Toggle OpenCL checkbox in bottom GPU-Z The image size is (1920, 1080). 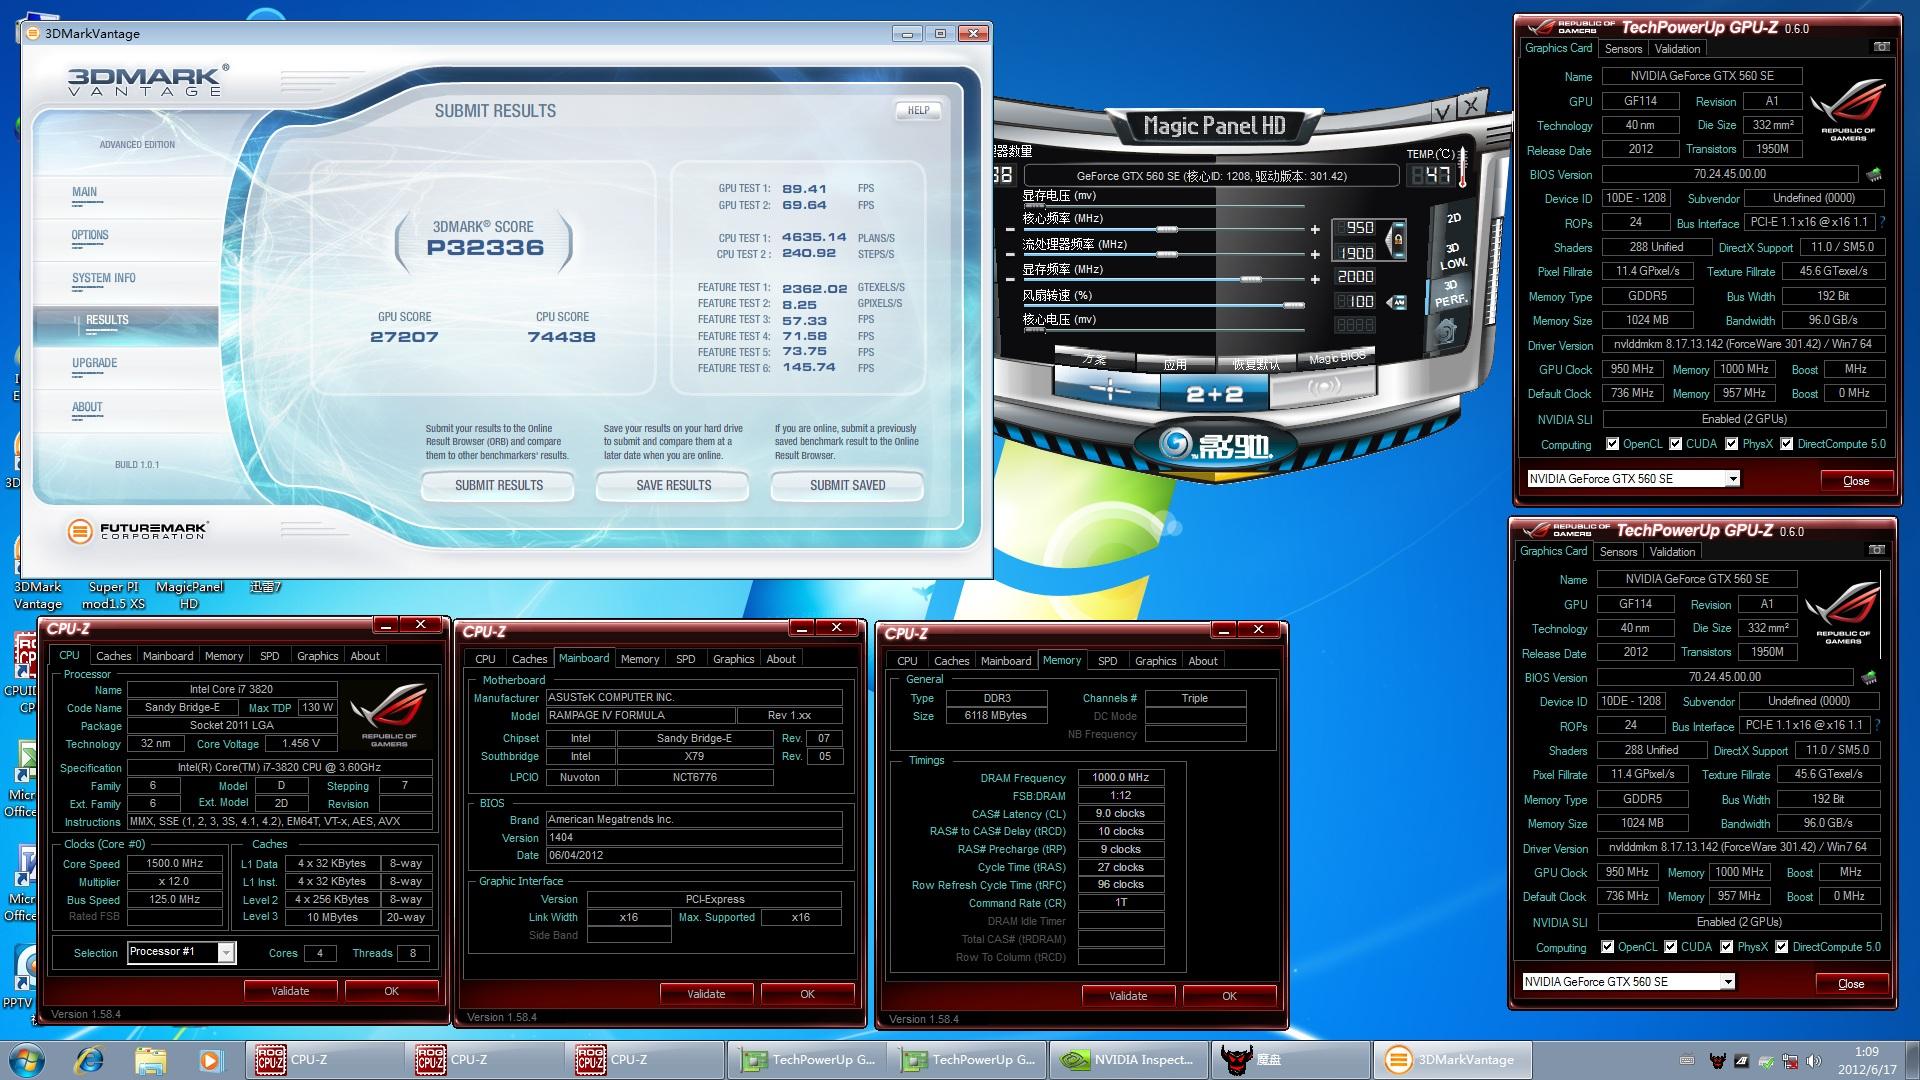click(1607, 947)
